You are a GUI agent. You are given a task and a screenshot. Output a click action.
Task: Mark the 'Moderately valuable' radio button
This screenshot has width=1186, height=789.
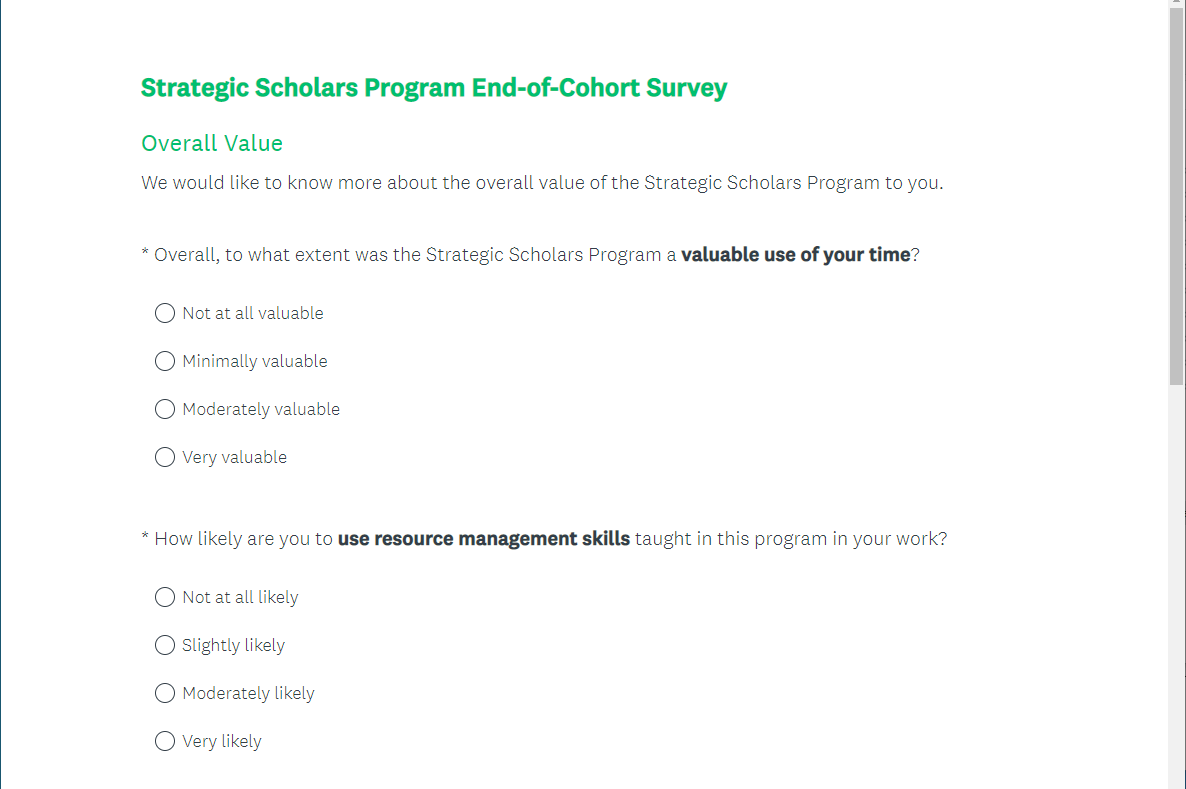click(x=165, y=409)
